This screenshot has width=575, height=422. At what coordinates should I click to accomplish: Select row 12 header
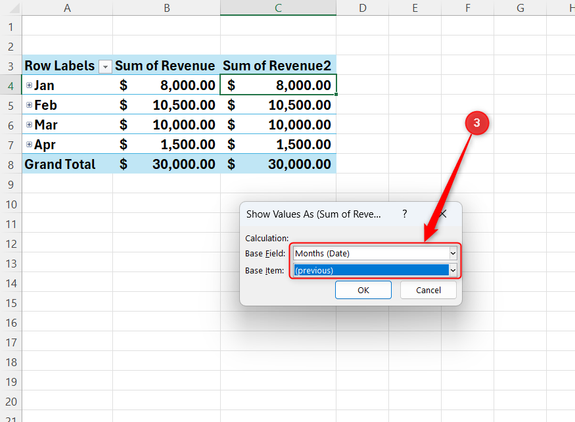[x=11, y=244]
